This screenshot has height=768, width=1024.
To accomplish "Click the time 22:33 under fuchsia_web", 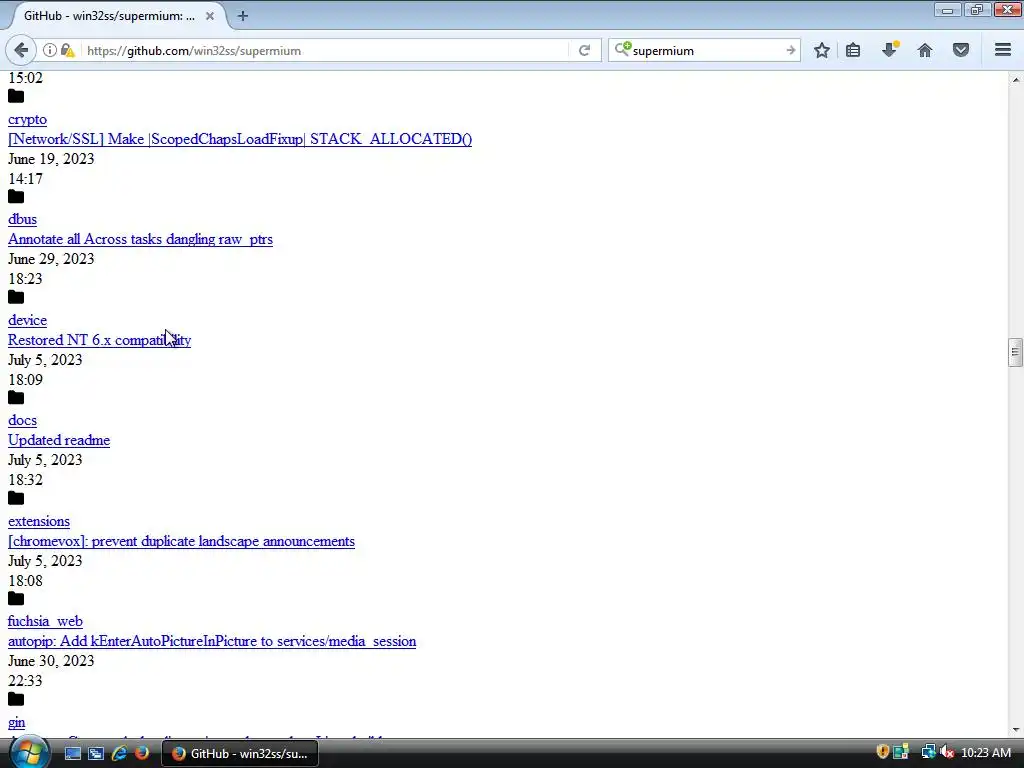I will coord(25,681).
